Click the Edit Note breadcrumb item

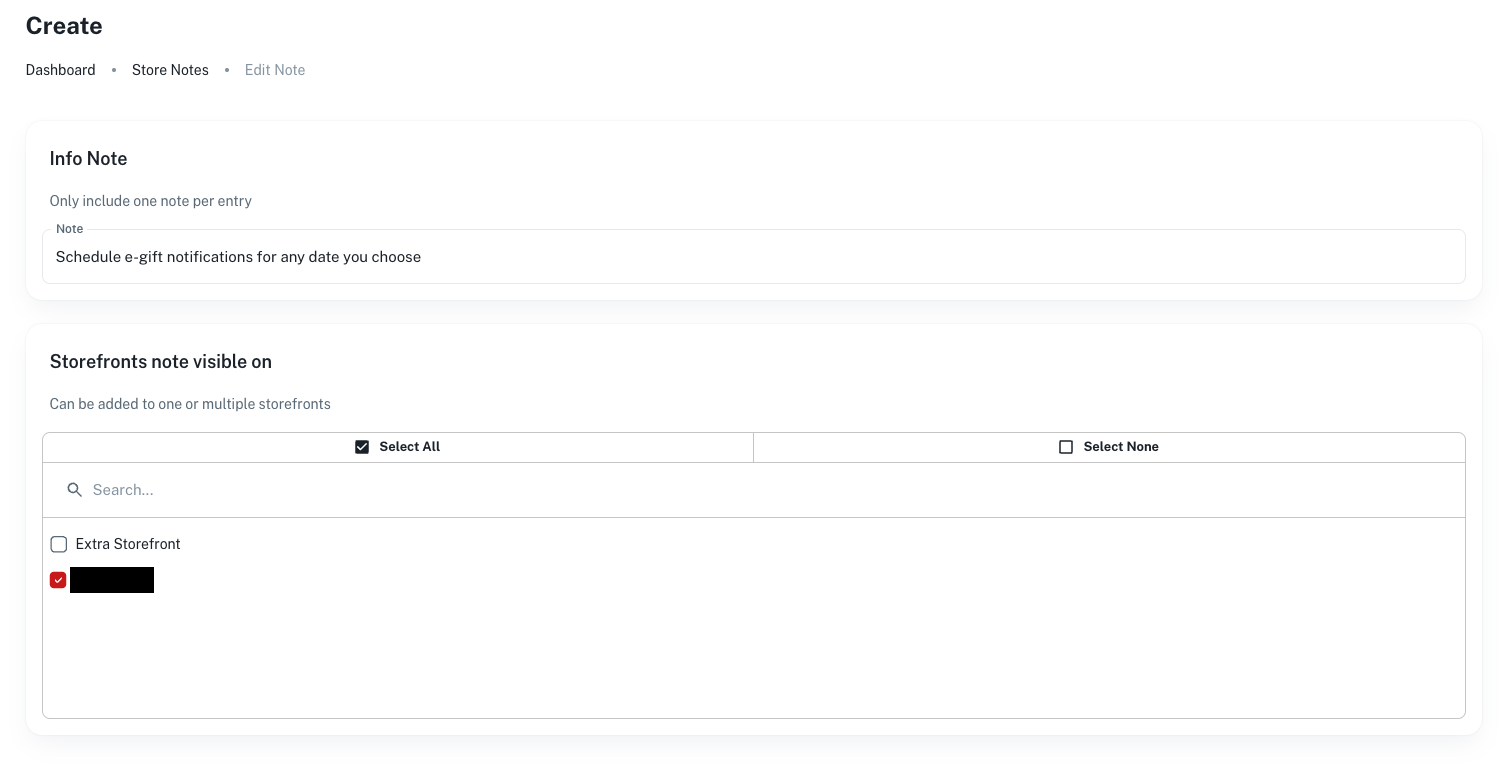pos(275,70)
